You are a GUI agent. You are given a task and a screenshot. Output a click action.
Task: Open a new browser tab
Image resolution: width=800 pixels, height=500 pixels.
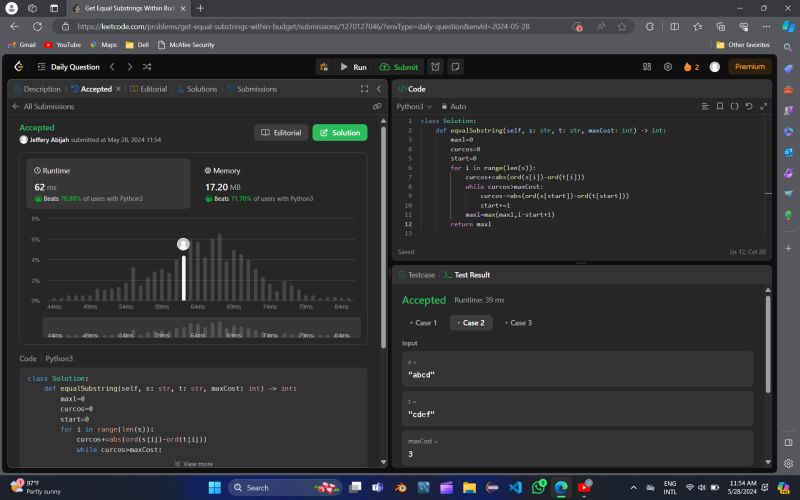click(200, 8)
